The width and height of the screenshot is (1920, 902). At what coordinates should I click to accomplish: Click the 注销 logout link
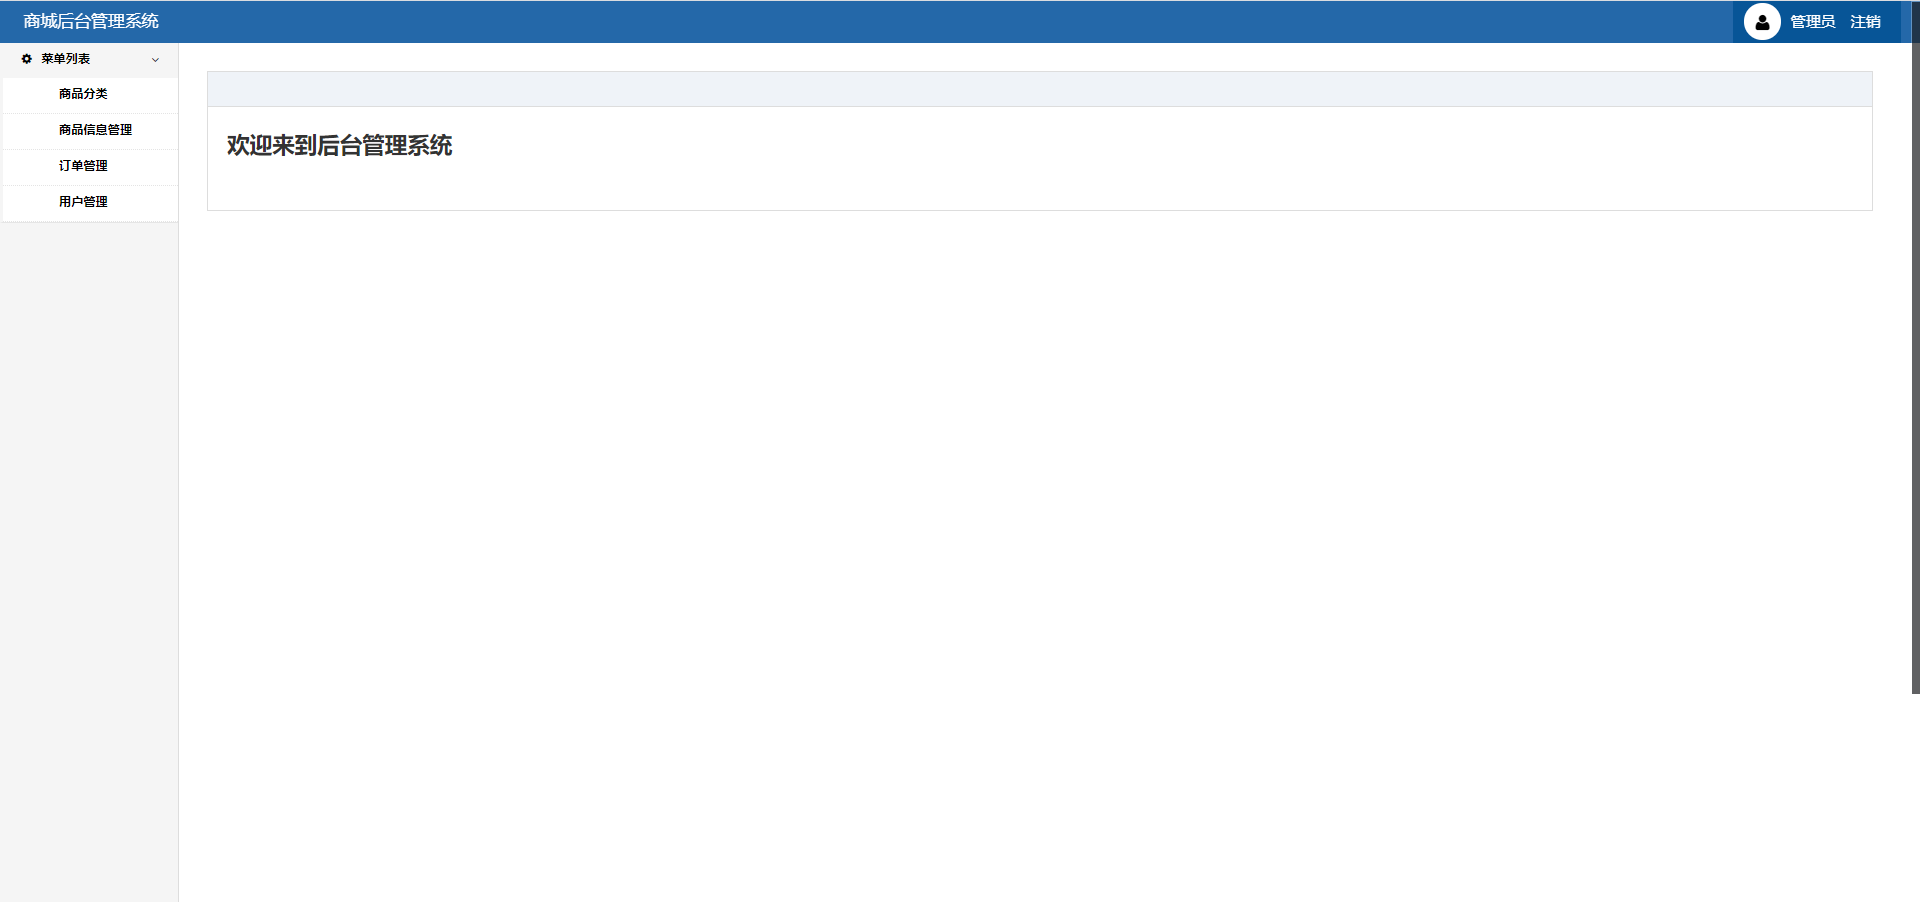[x=1865, y=22]
